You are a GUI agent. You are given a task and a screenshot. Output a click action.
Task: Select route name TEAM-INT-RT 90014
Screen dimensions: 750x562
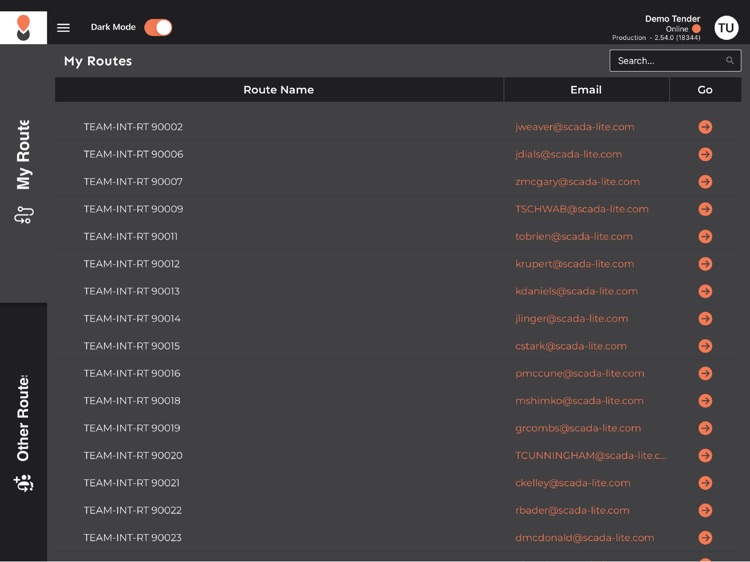click(132, 319)
